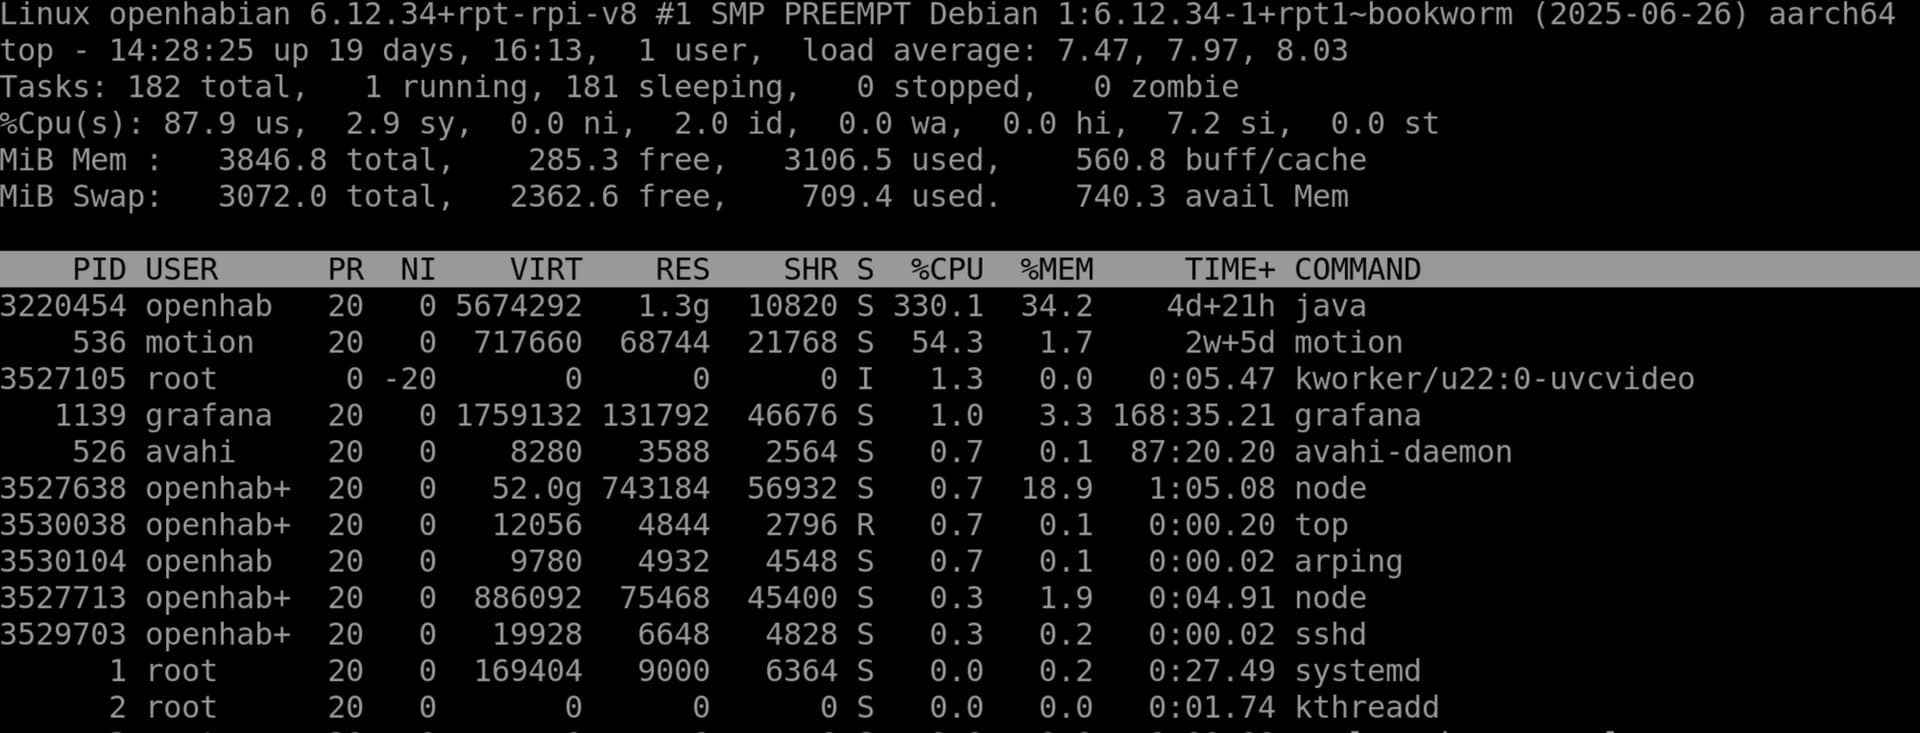Viewport: 1920px width, 733px height.
Task: Select the grafana command entry
Action: [x=1357, y=415]
